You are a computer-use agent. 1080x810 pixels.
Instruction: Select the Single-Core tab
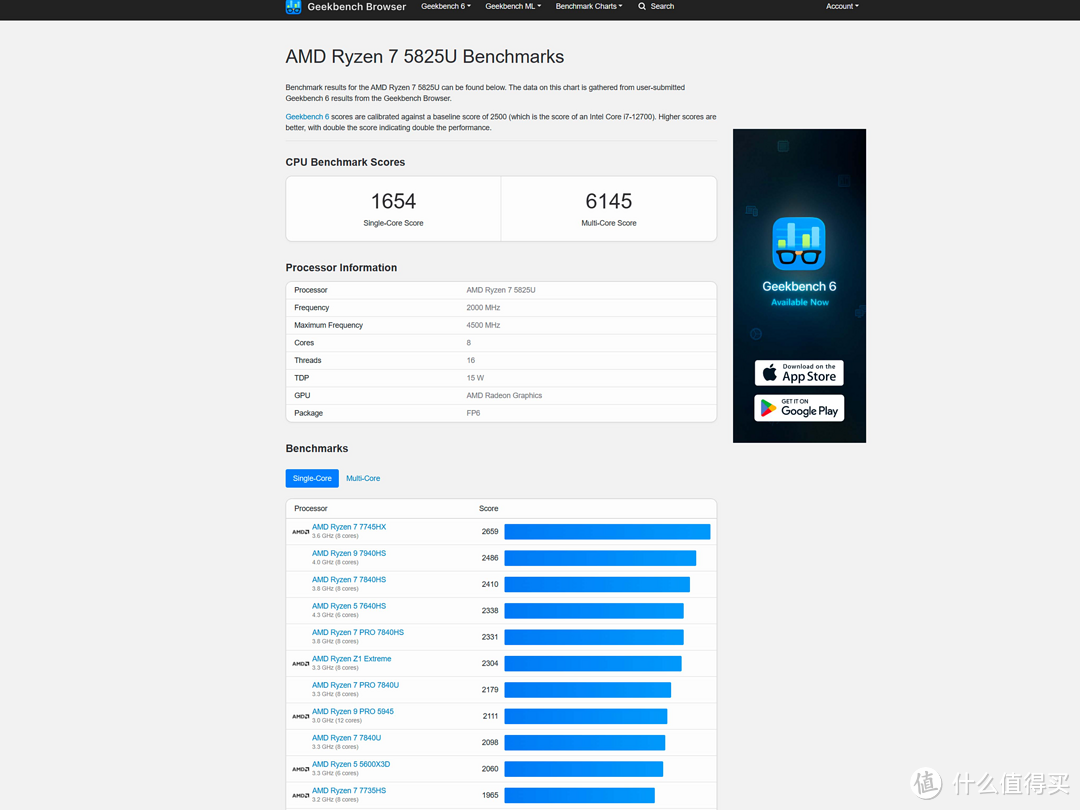(x=312, y=478)
